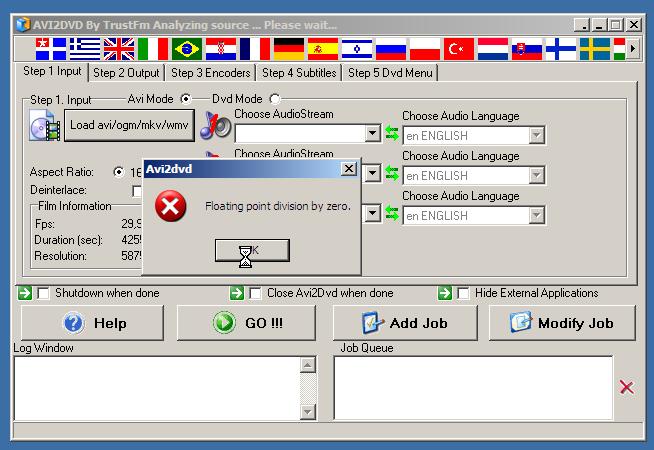This screenshot has width=654, height=450.
Task: Open Help
Action: (x=92, y=323)
